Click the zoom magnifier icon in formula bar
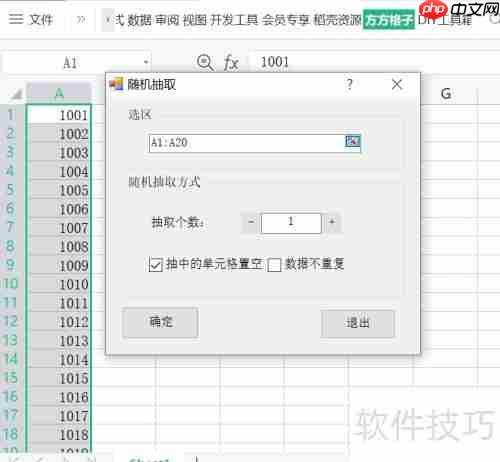The height and width of the screenshot is (462, 500). tap(205, 63)
